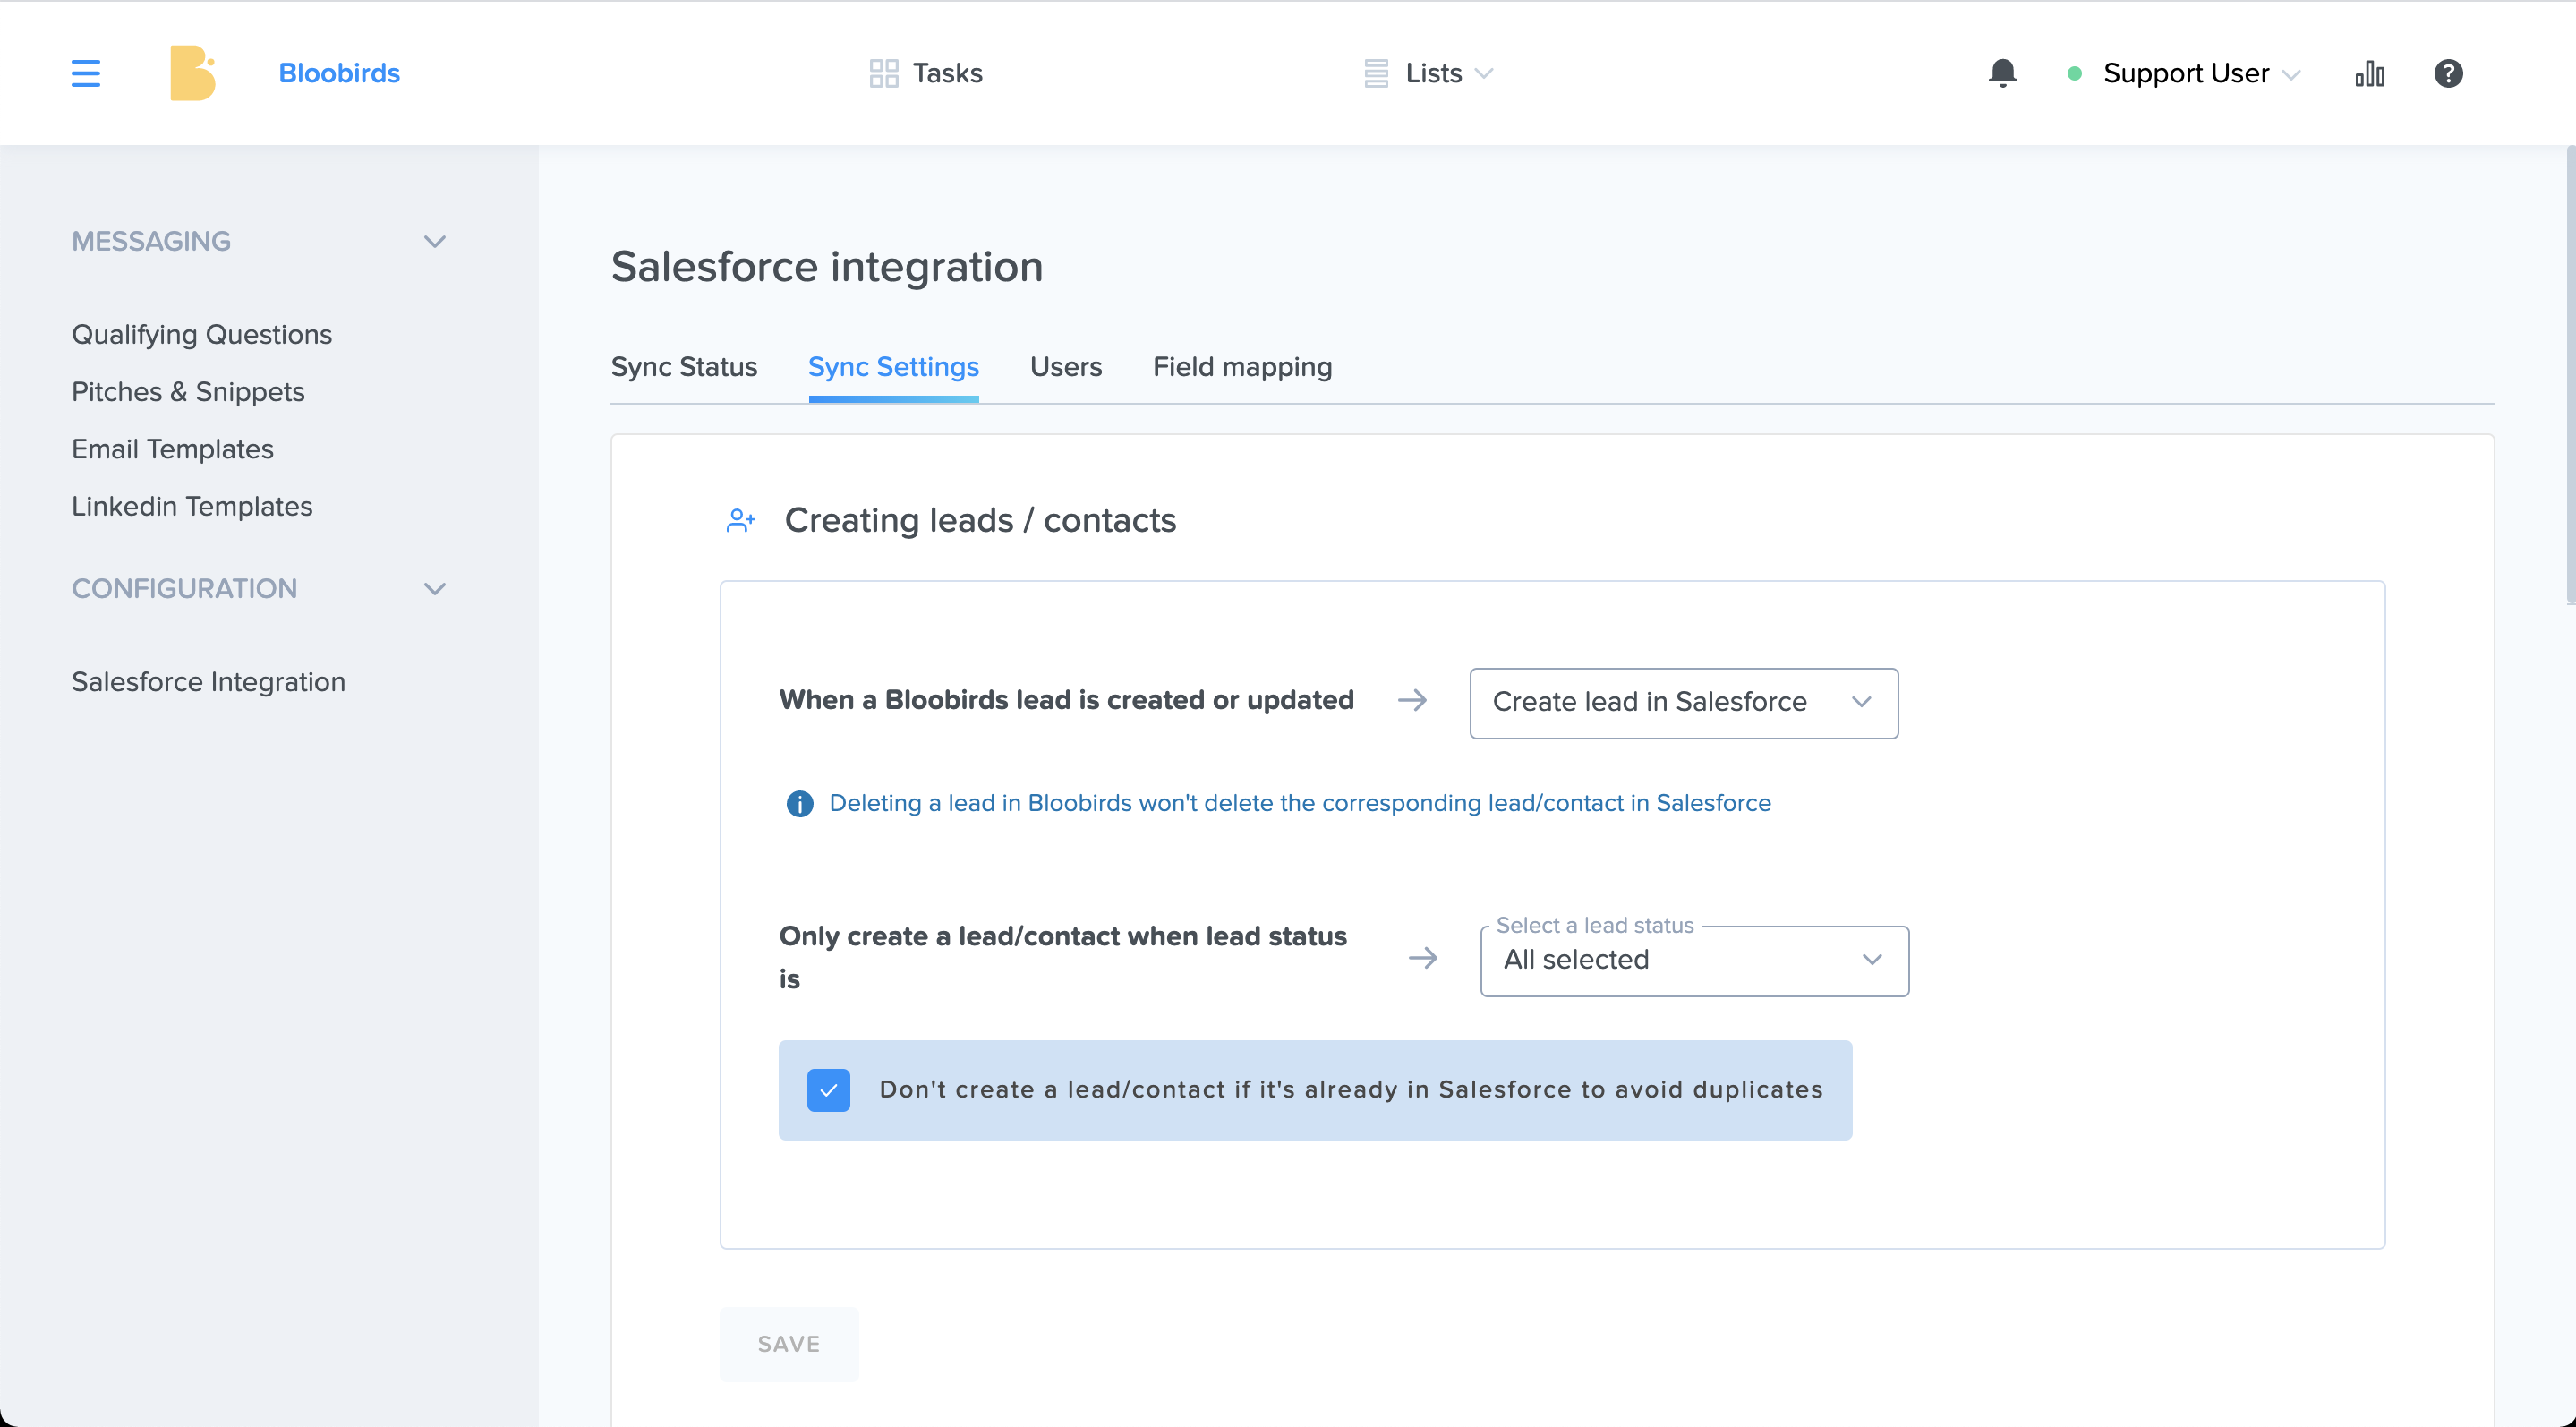
Task: Click the add-person icon beside Creating leads
Action: [x=740, y=520]
